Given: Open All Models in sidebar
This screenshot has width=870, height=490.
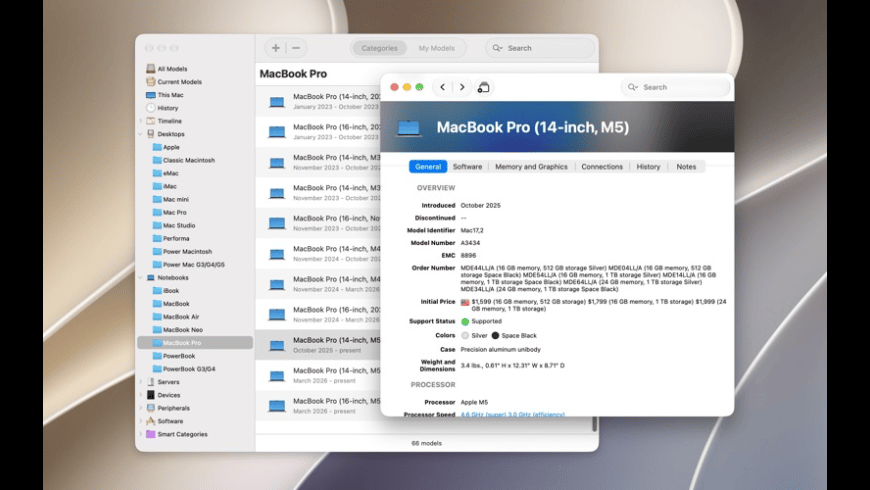Looking at the screenshot, I should click(166, 69).
